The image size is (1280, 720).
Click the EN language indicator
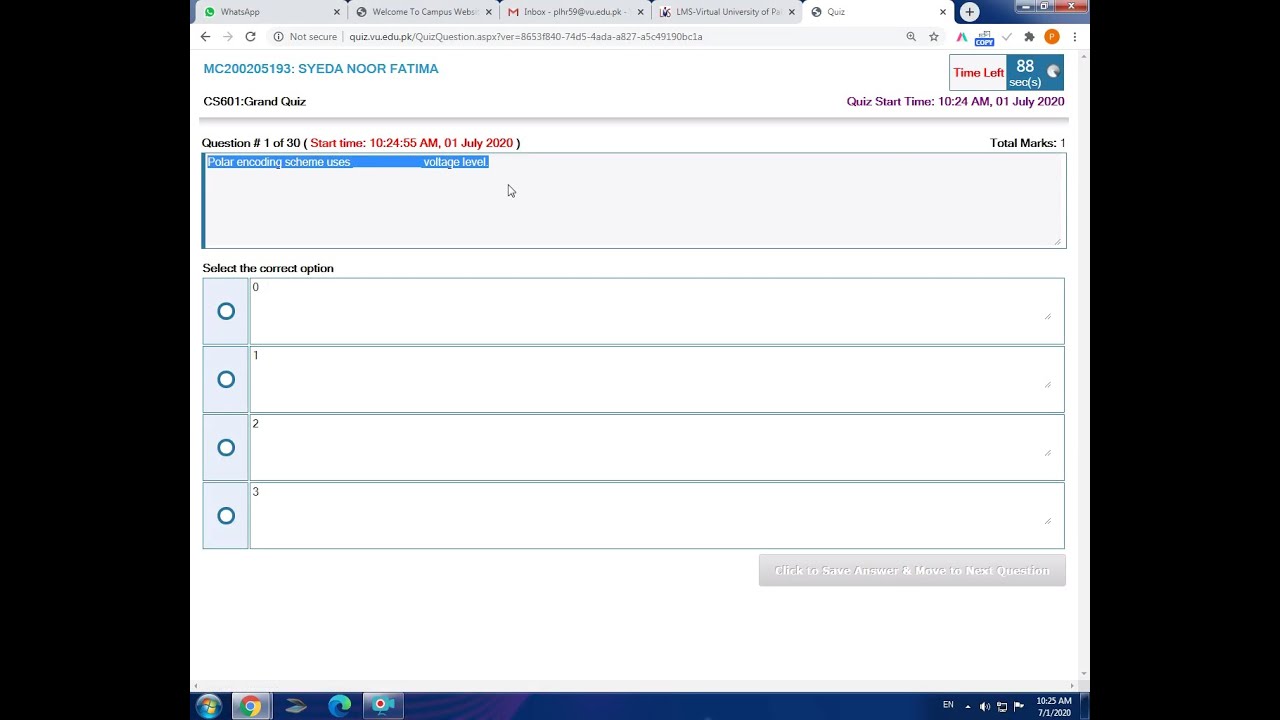(948, 706)
